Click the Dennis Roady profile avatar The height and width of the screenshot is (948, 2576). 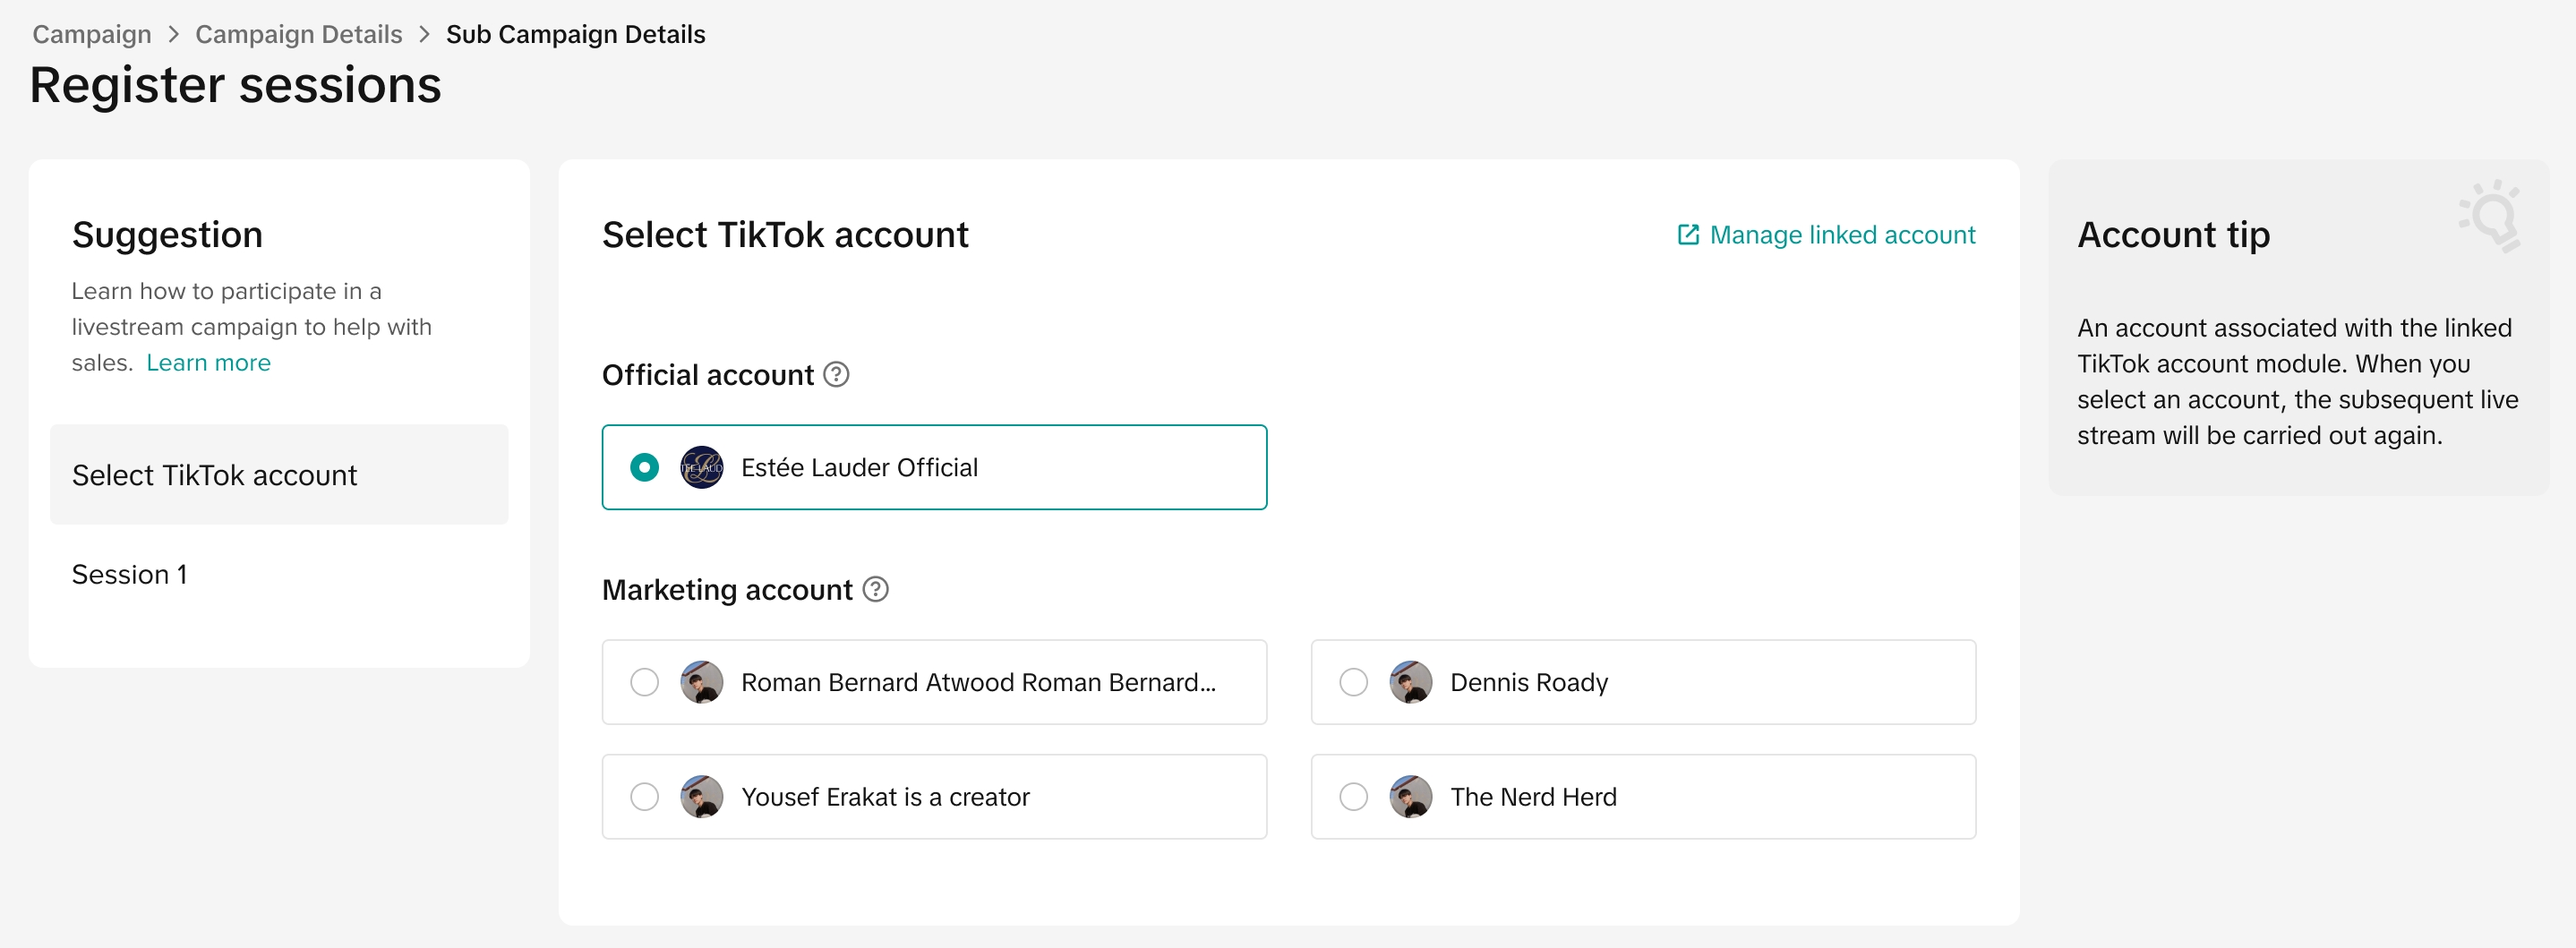[1410, 682]
